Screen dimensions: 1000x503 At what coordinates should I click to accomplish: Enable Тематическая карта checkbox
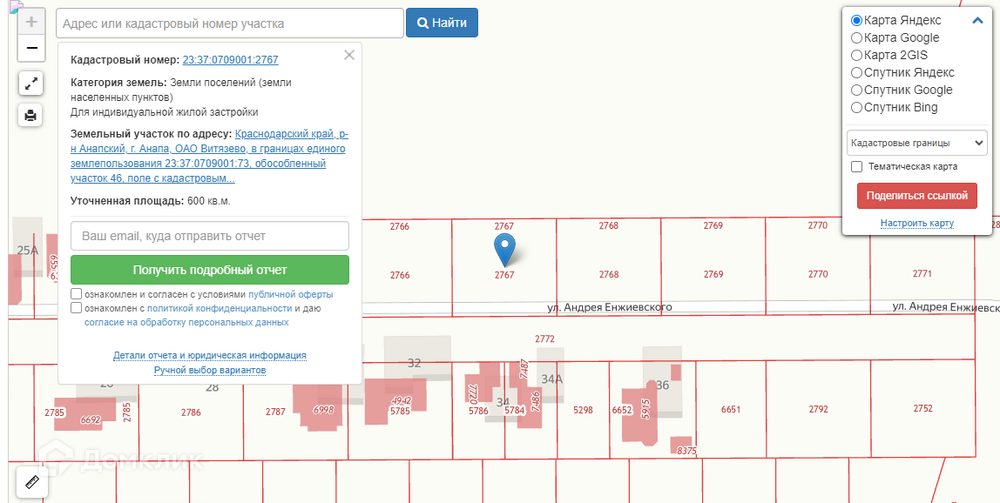857,166
